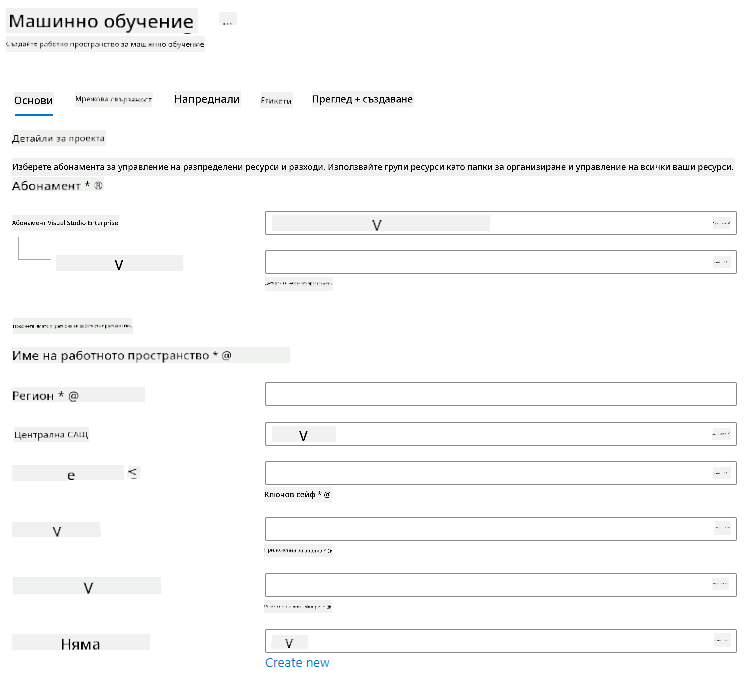Expand the second-to-last dropdown in the form
This screenshot has width=746, height=677.
tap(501, 585)
